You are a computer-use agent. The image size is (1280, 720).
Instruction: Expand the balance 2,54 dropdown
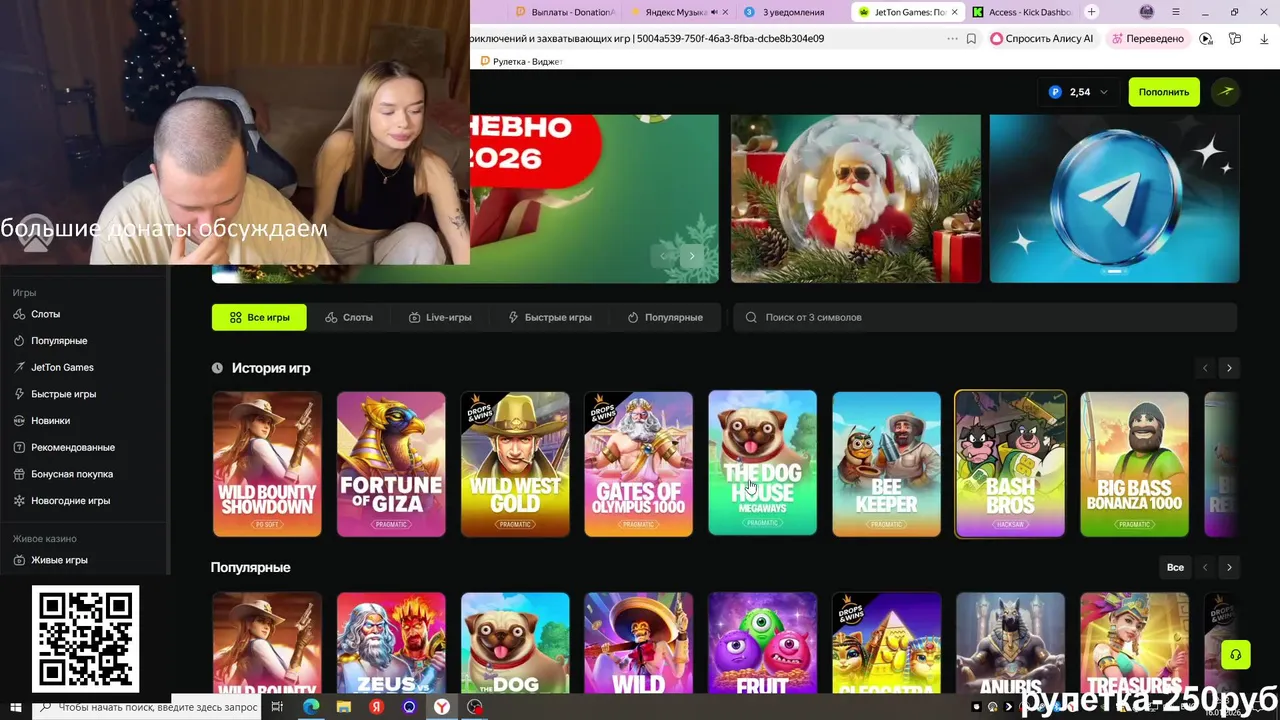click(x=1079, y=92)
